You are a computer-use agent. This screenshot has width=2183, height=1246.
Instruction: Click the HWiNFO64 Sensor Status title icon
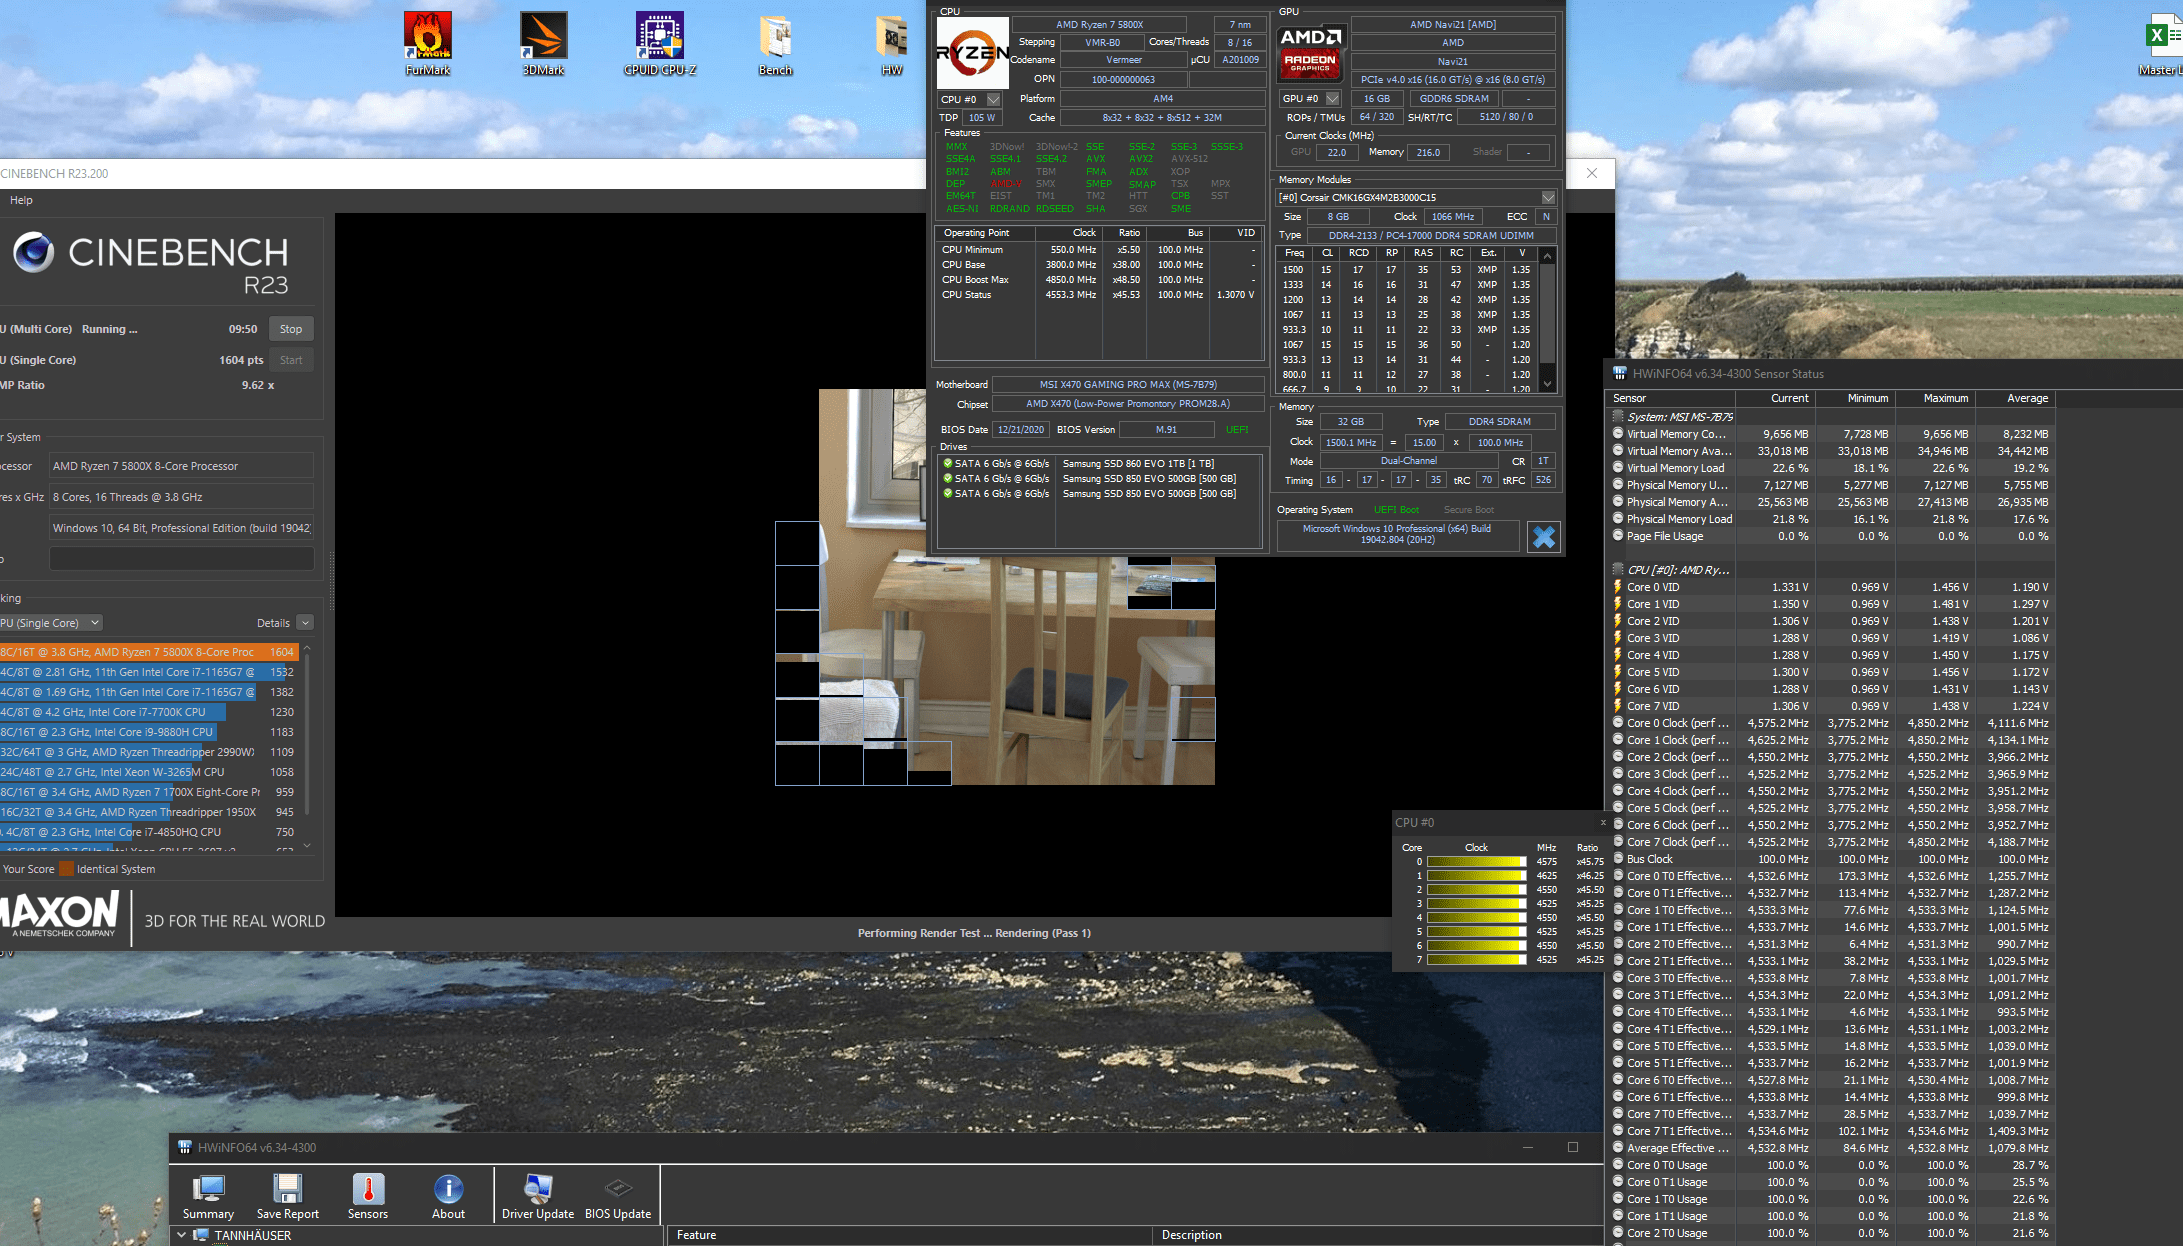click(1619, 373)
